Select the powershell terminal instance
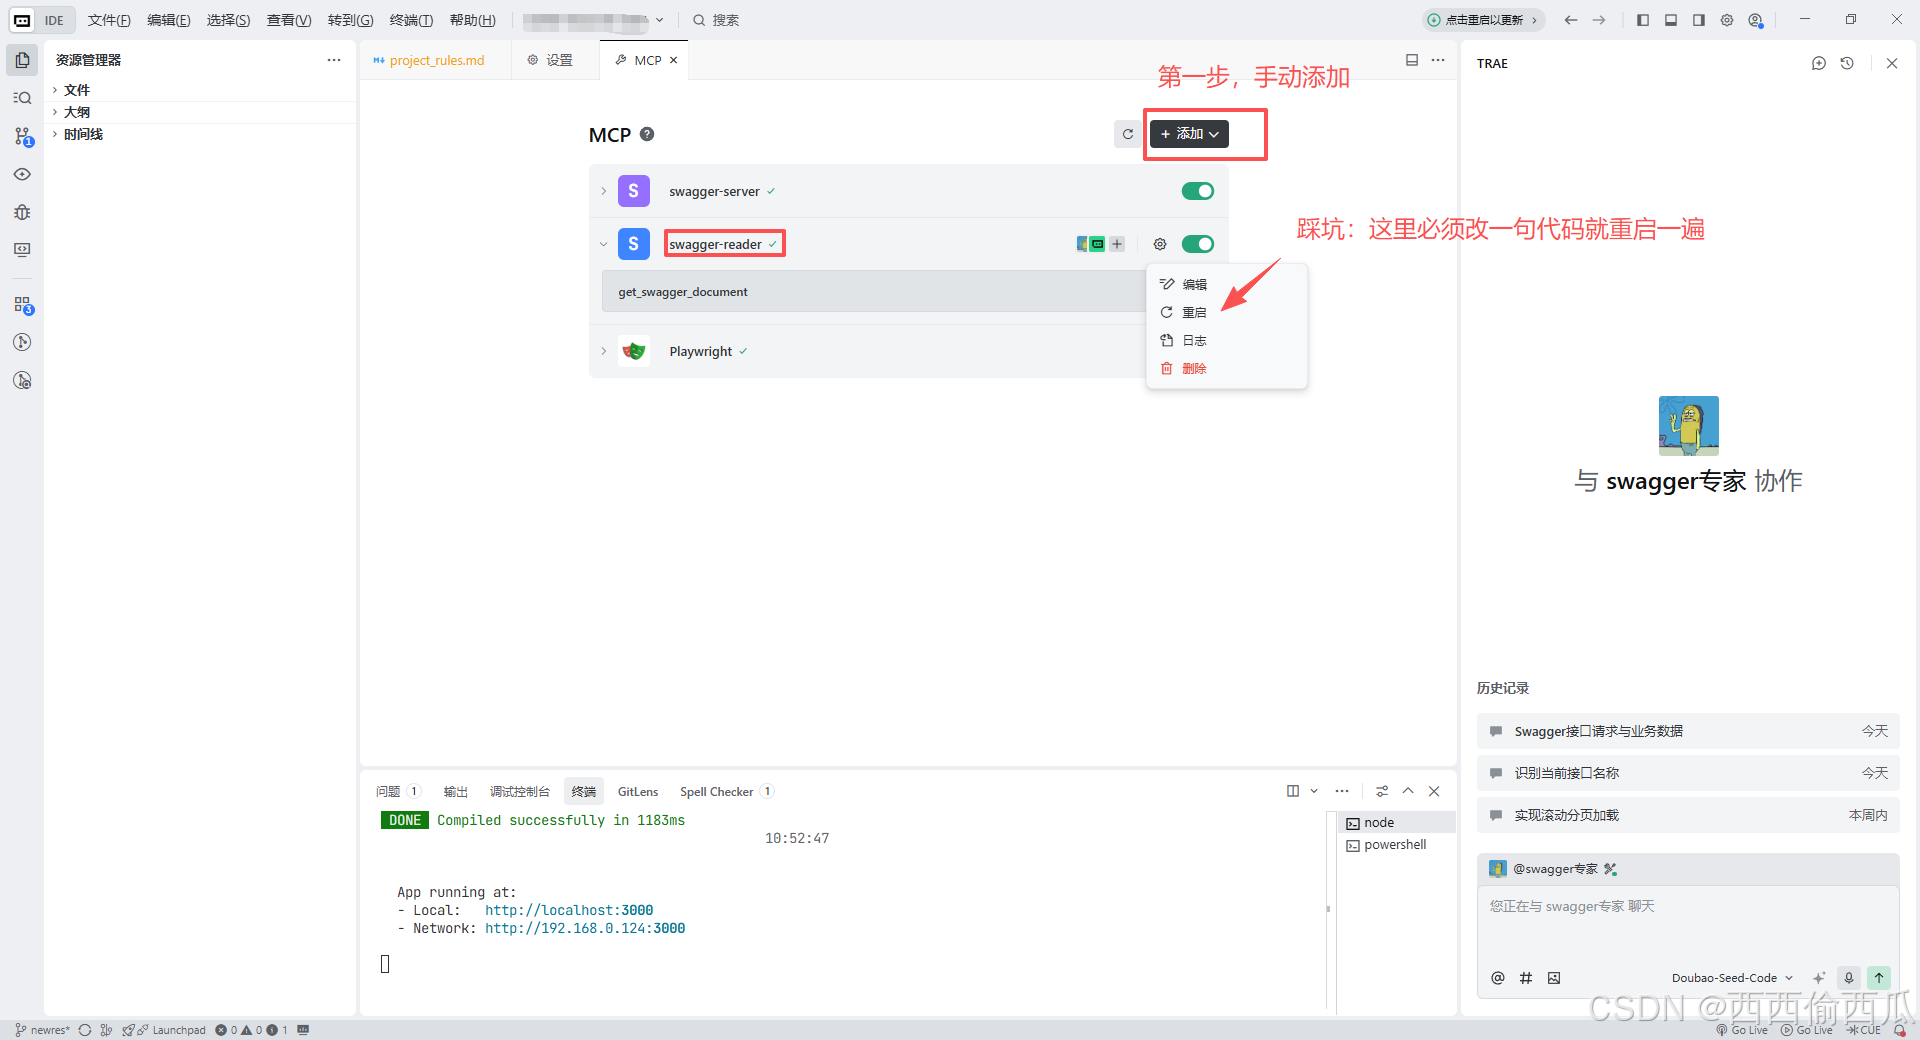 pos(1396,845)
